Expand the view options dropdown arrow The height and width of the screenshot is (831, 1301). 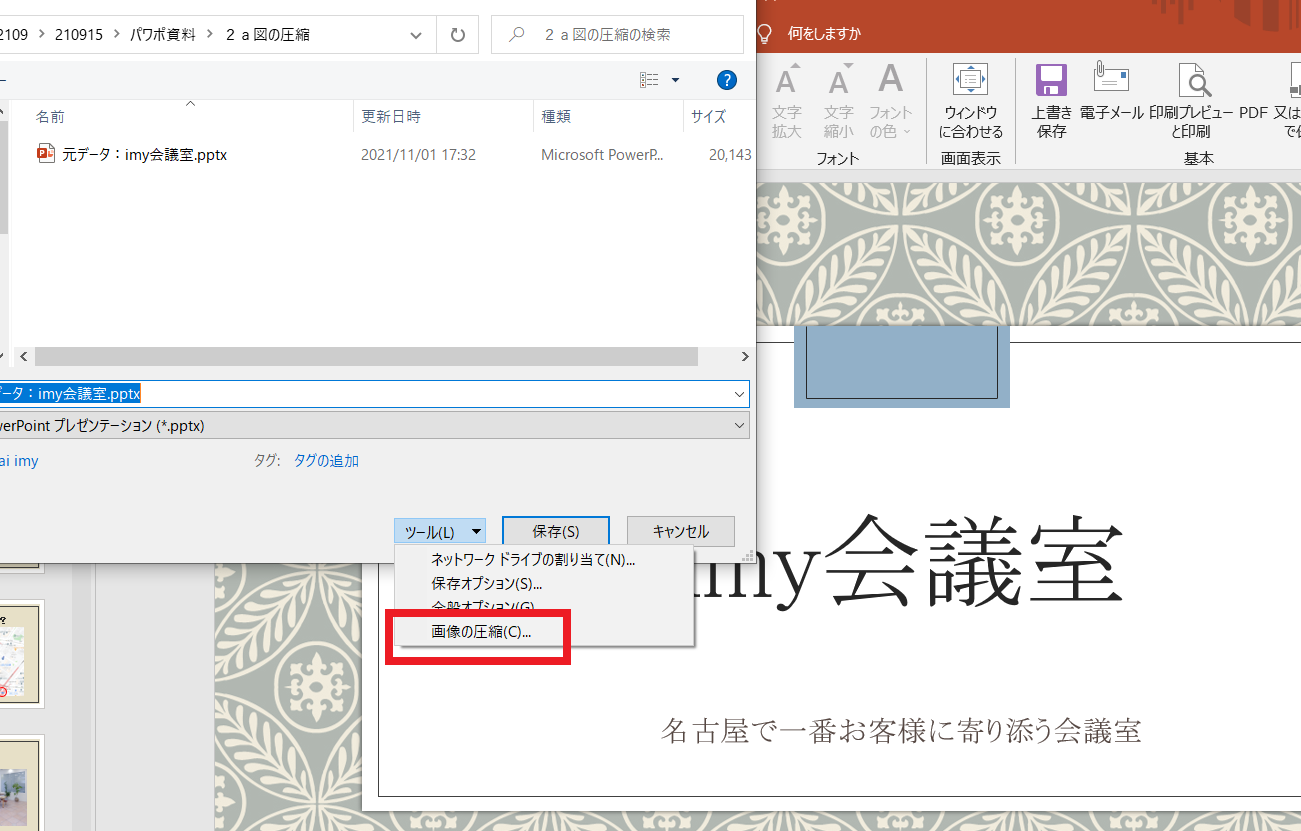[675, 80]
